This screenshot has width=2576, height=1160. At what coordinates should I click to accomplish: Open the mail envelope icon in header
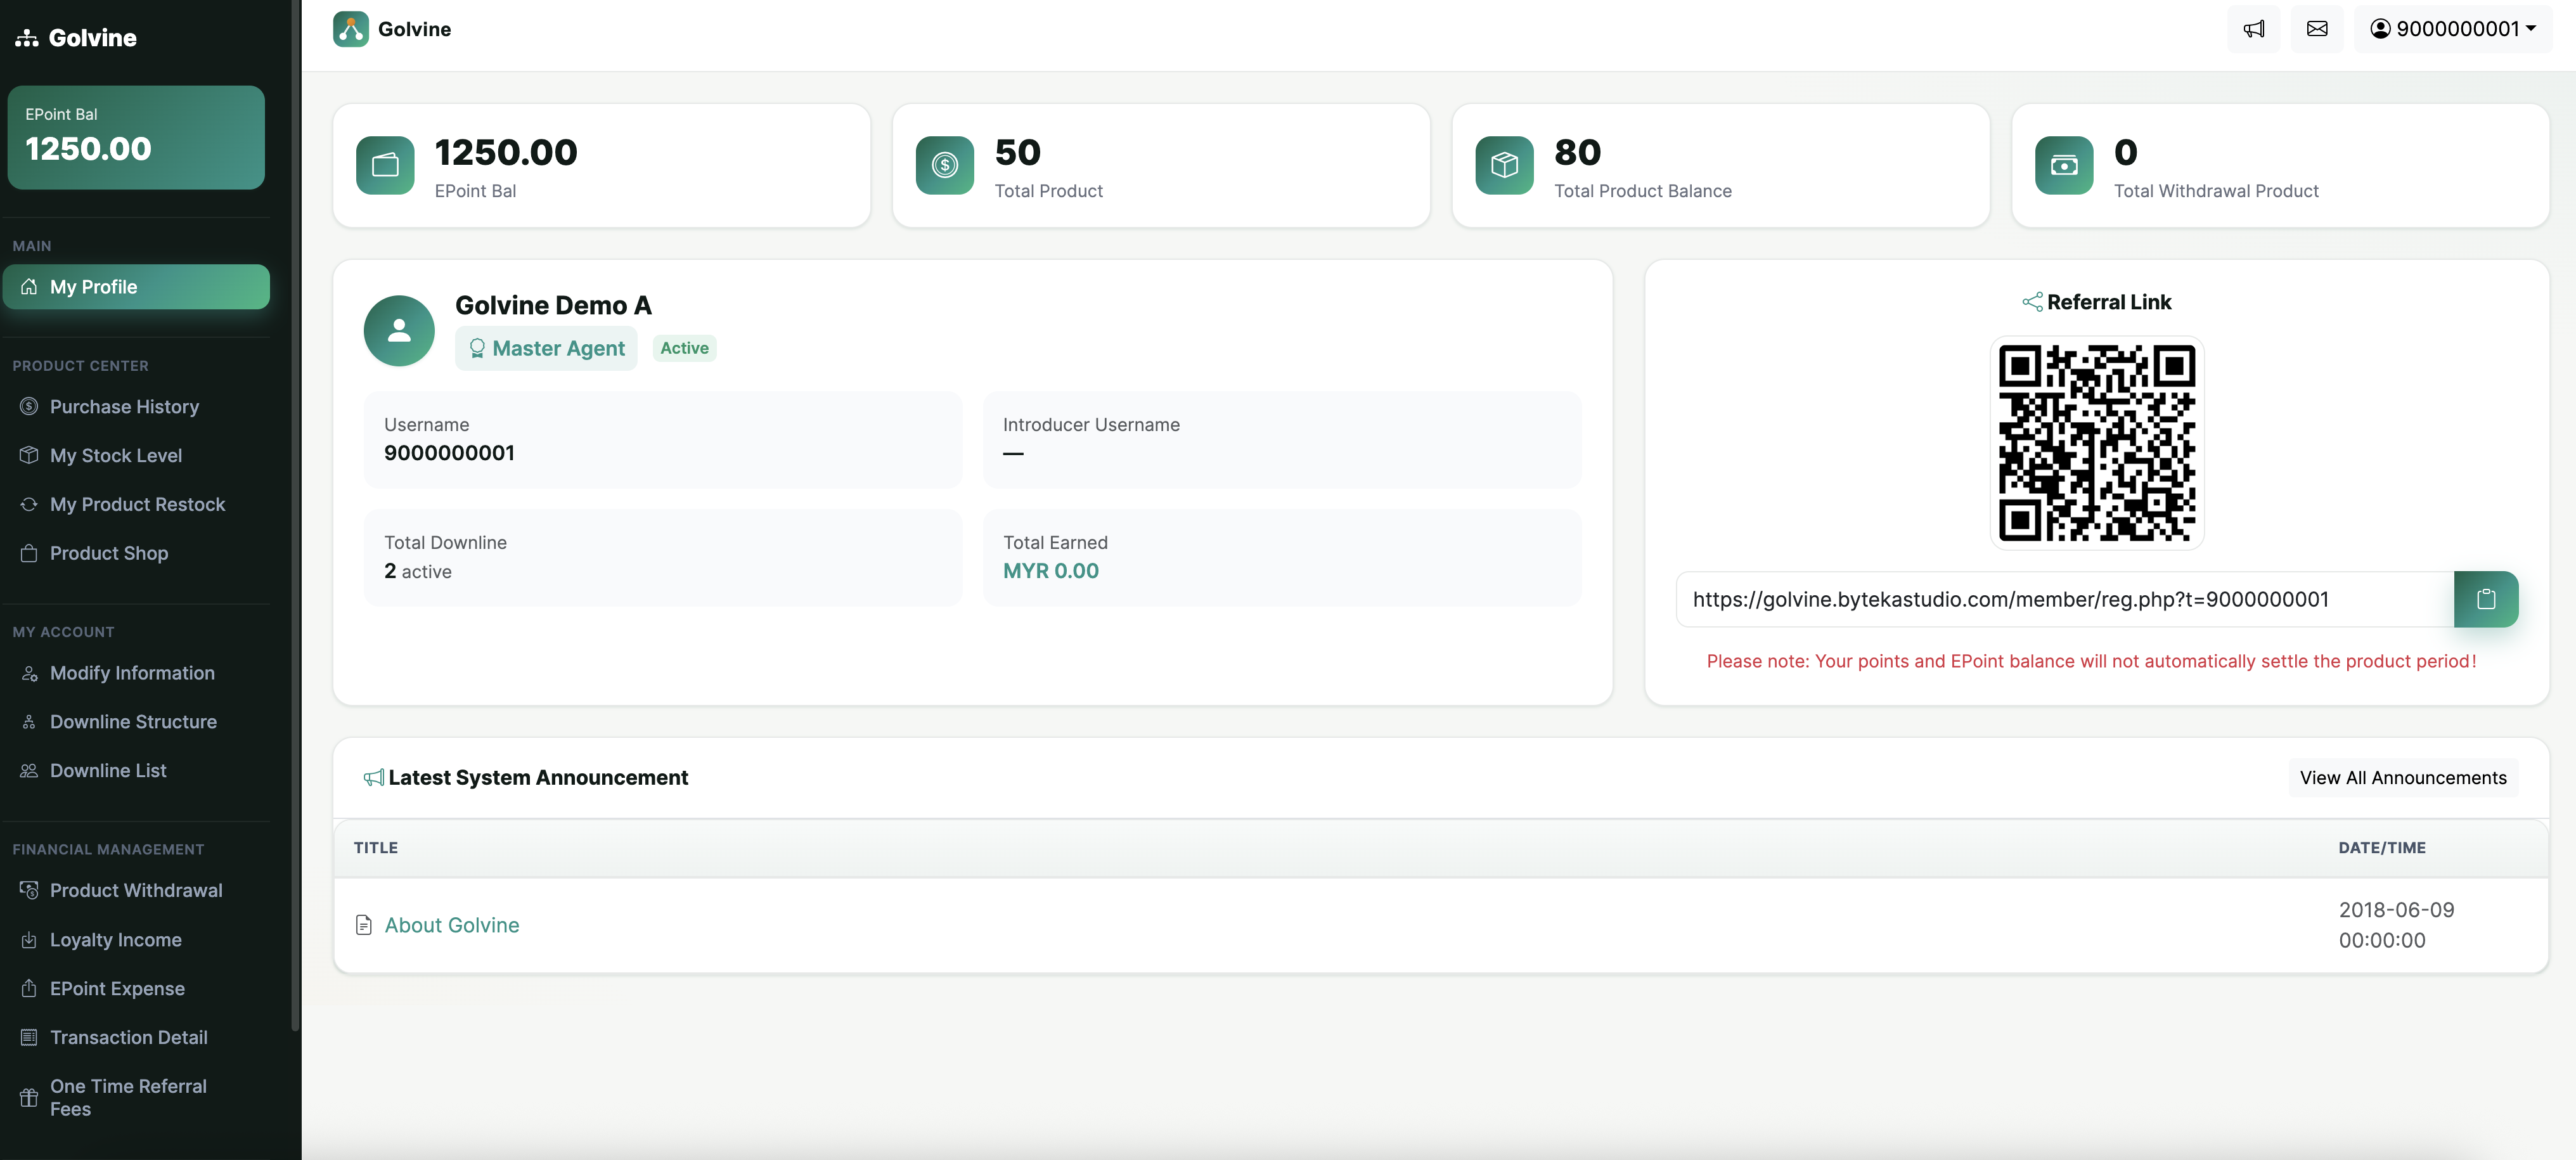click(x=2317, y=29)
